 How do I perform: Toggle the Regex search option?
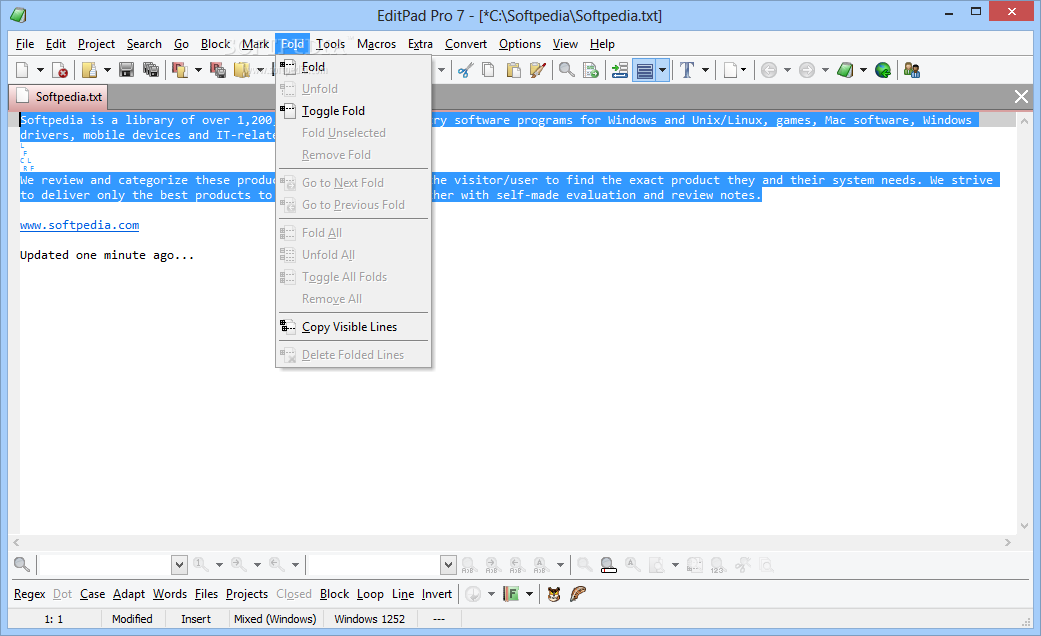(30, 594)
